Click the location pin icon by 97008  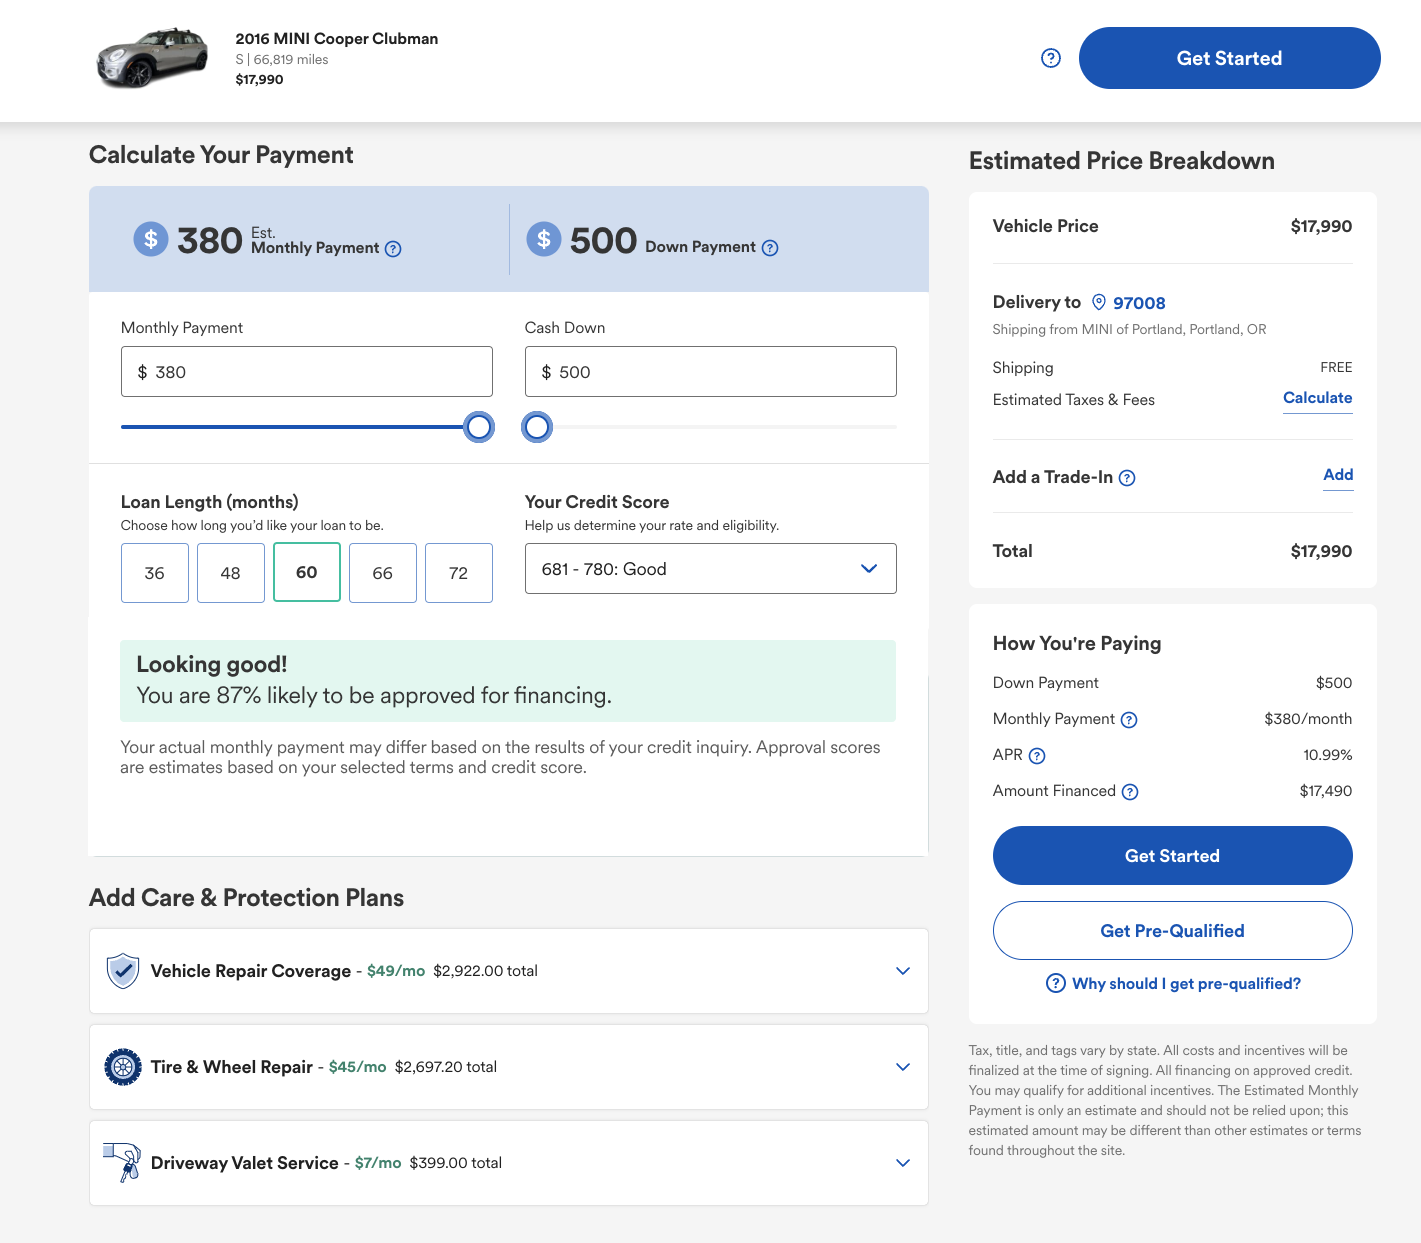(1099, 302)
